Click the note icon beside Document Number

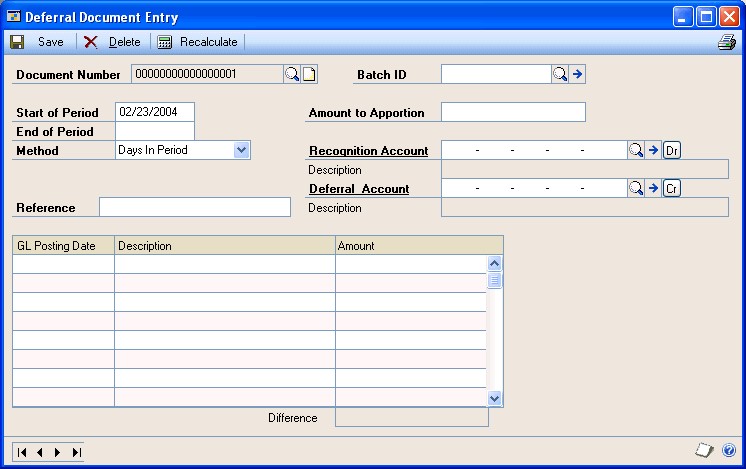point(309,74)
